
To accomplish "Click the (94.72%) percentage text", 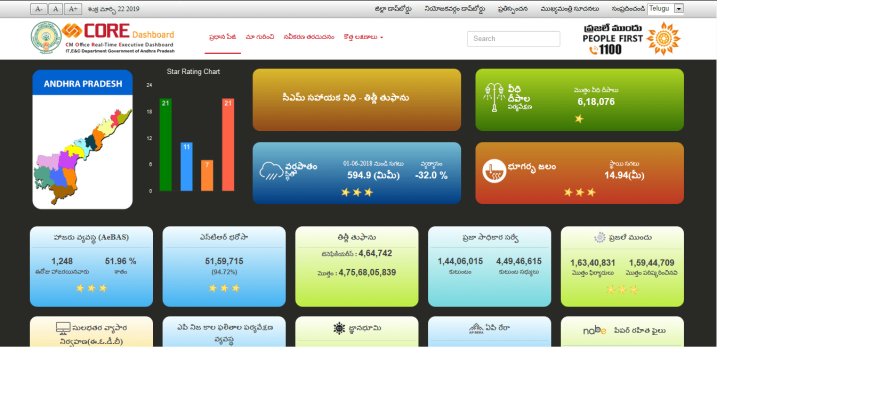I will point(224,272).
